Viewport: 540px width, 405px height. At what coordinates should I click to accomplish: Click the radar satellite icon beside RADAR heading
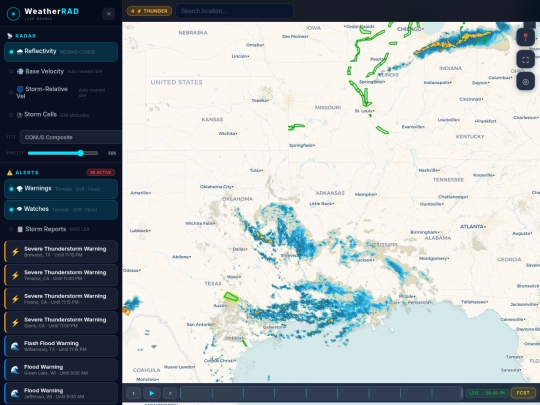10,36
